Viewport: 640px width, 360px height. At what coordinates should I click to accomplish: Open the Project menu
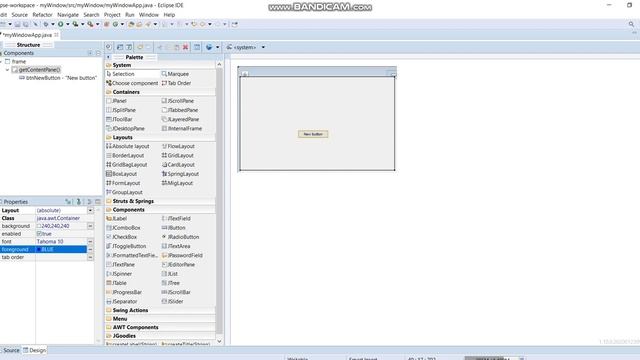point(112,15)
